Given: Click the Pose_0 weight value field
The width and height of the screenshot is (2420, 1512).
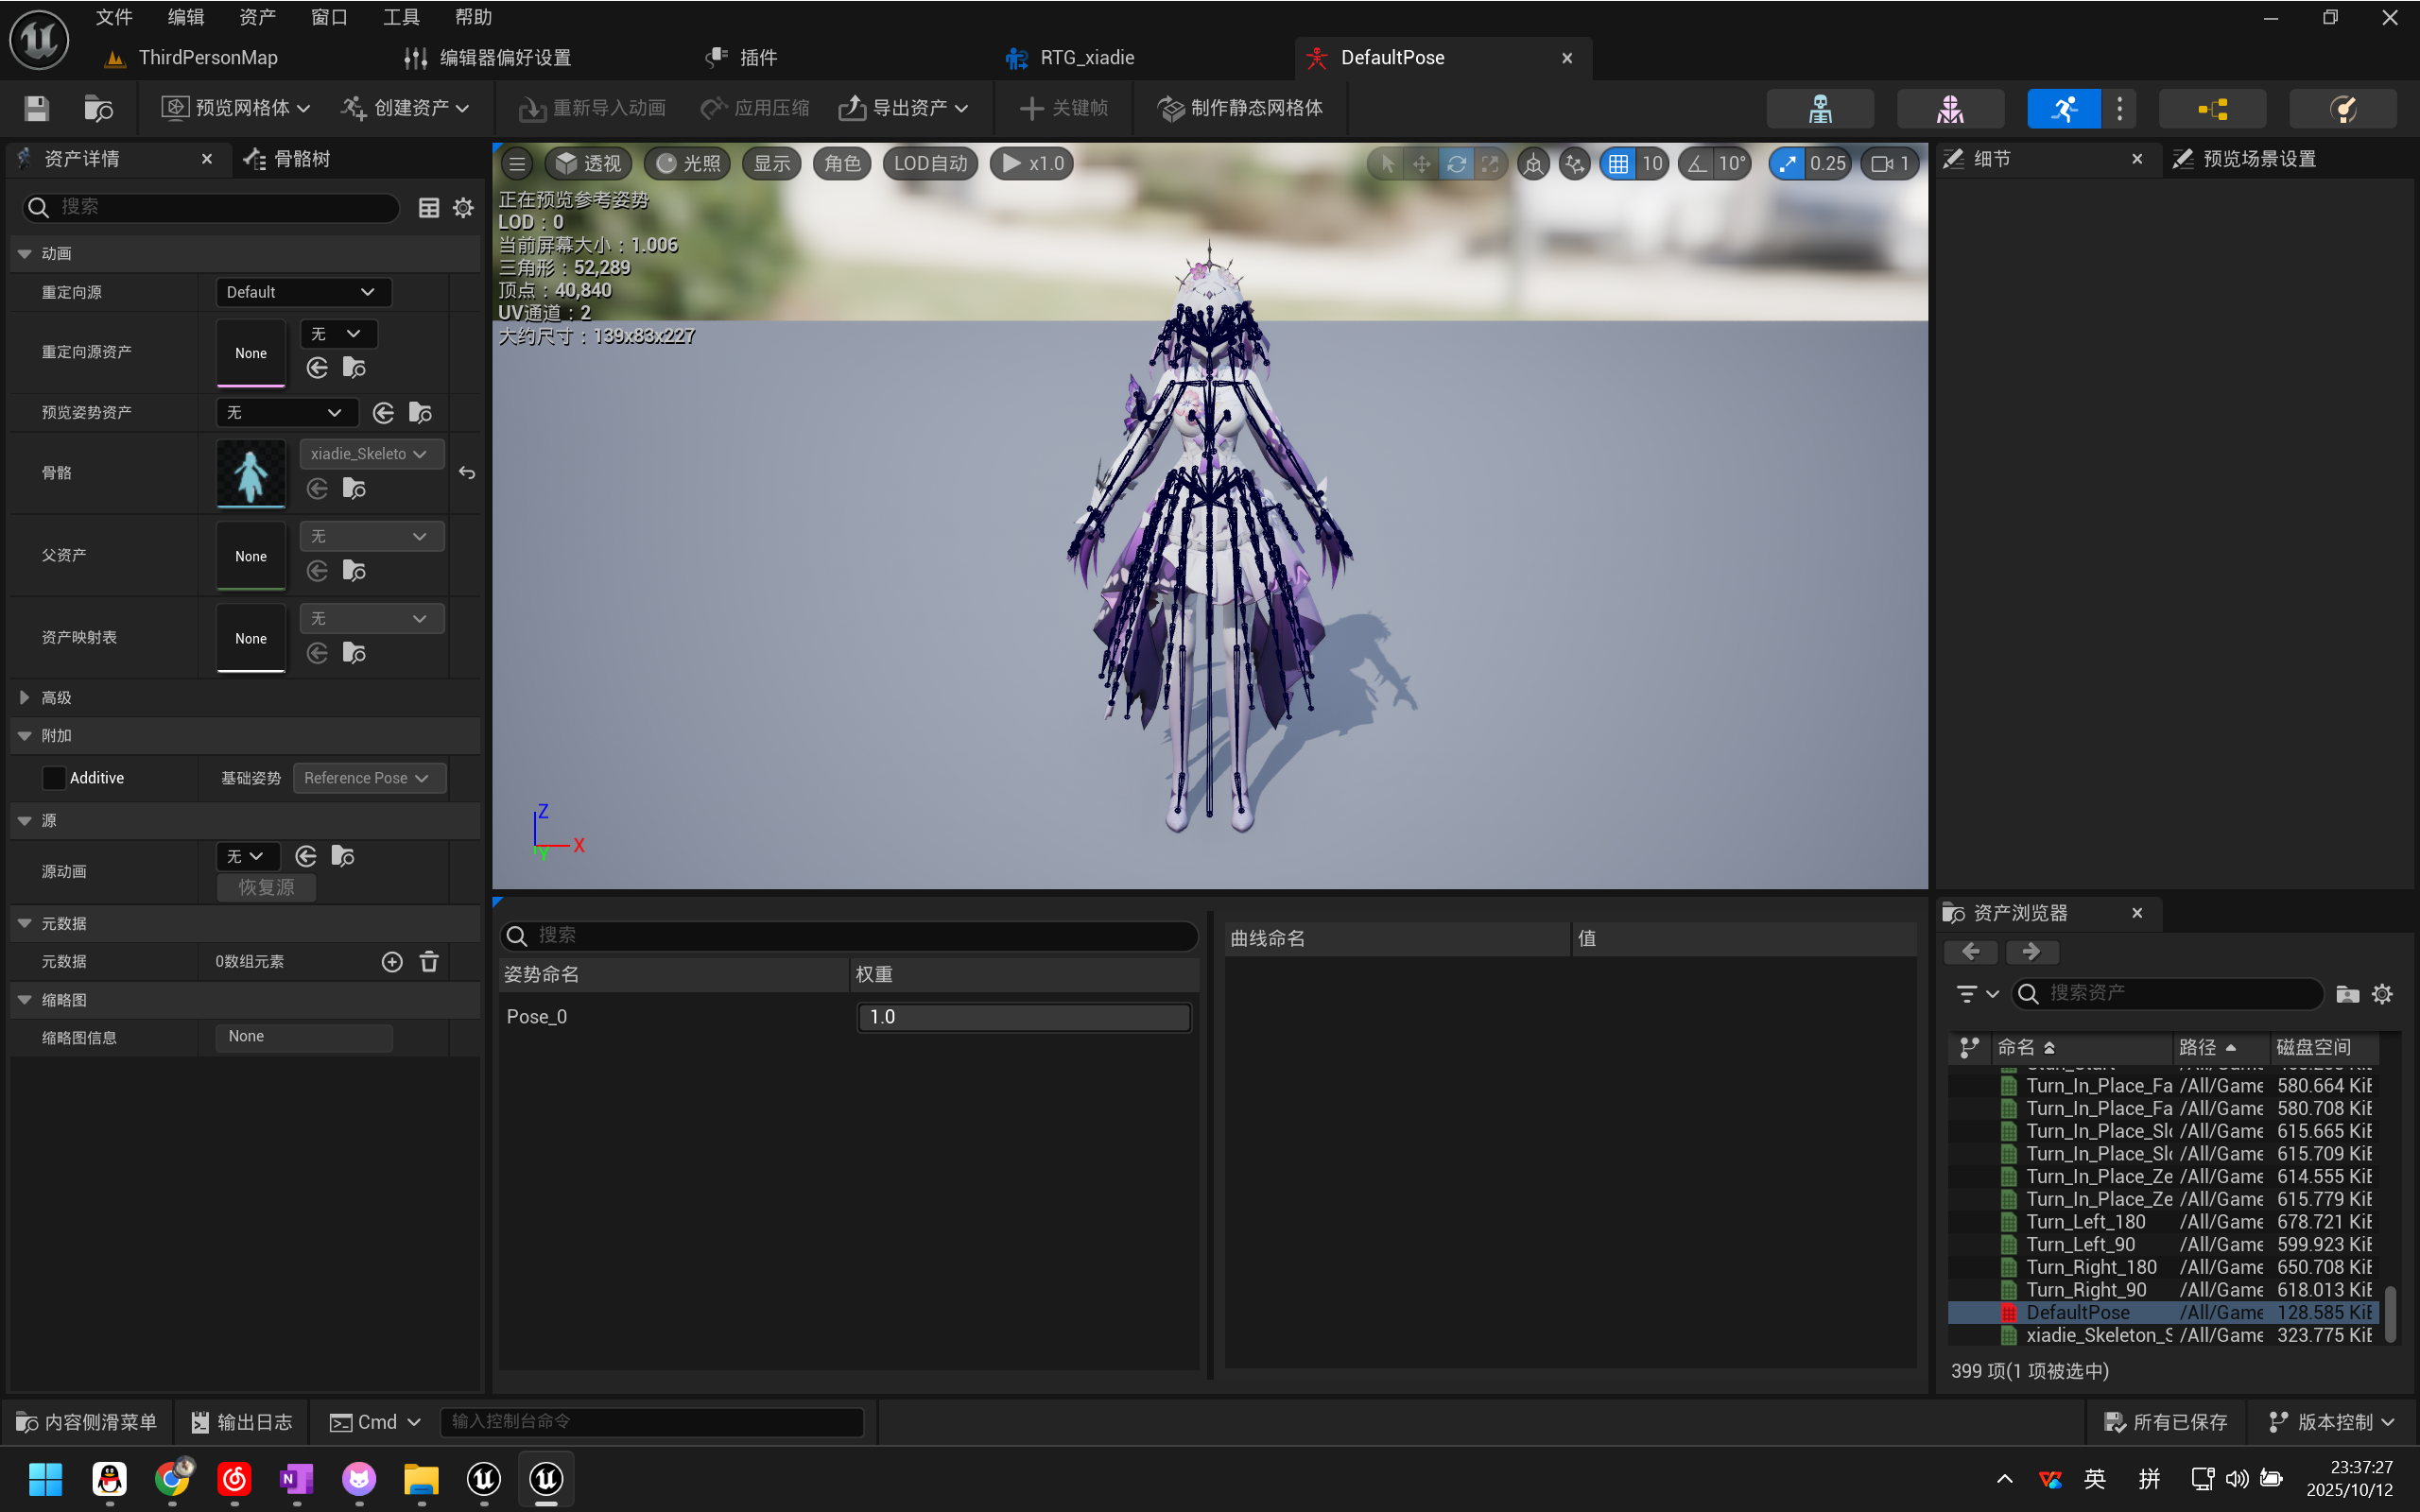Looking at the screenshot, I should click(1023, 1017).
